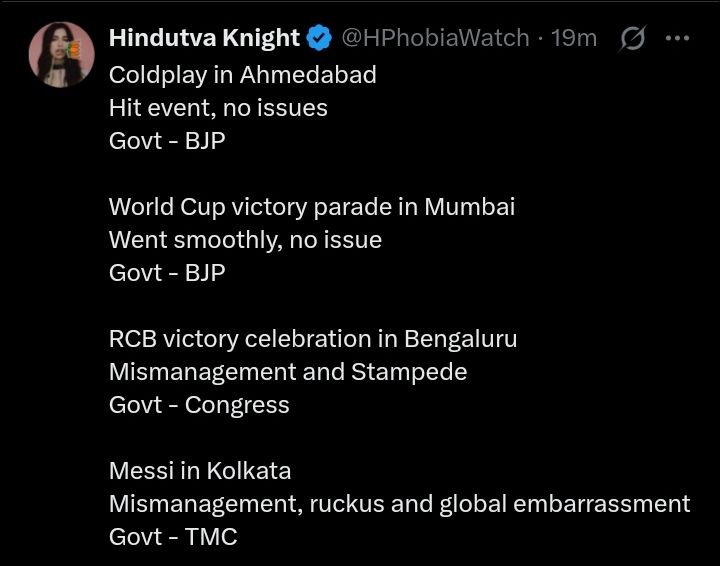Open the @HPhobiaWatch handle link
The height and width of the screenshot is (566, 720).
pos(435,38)
